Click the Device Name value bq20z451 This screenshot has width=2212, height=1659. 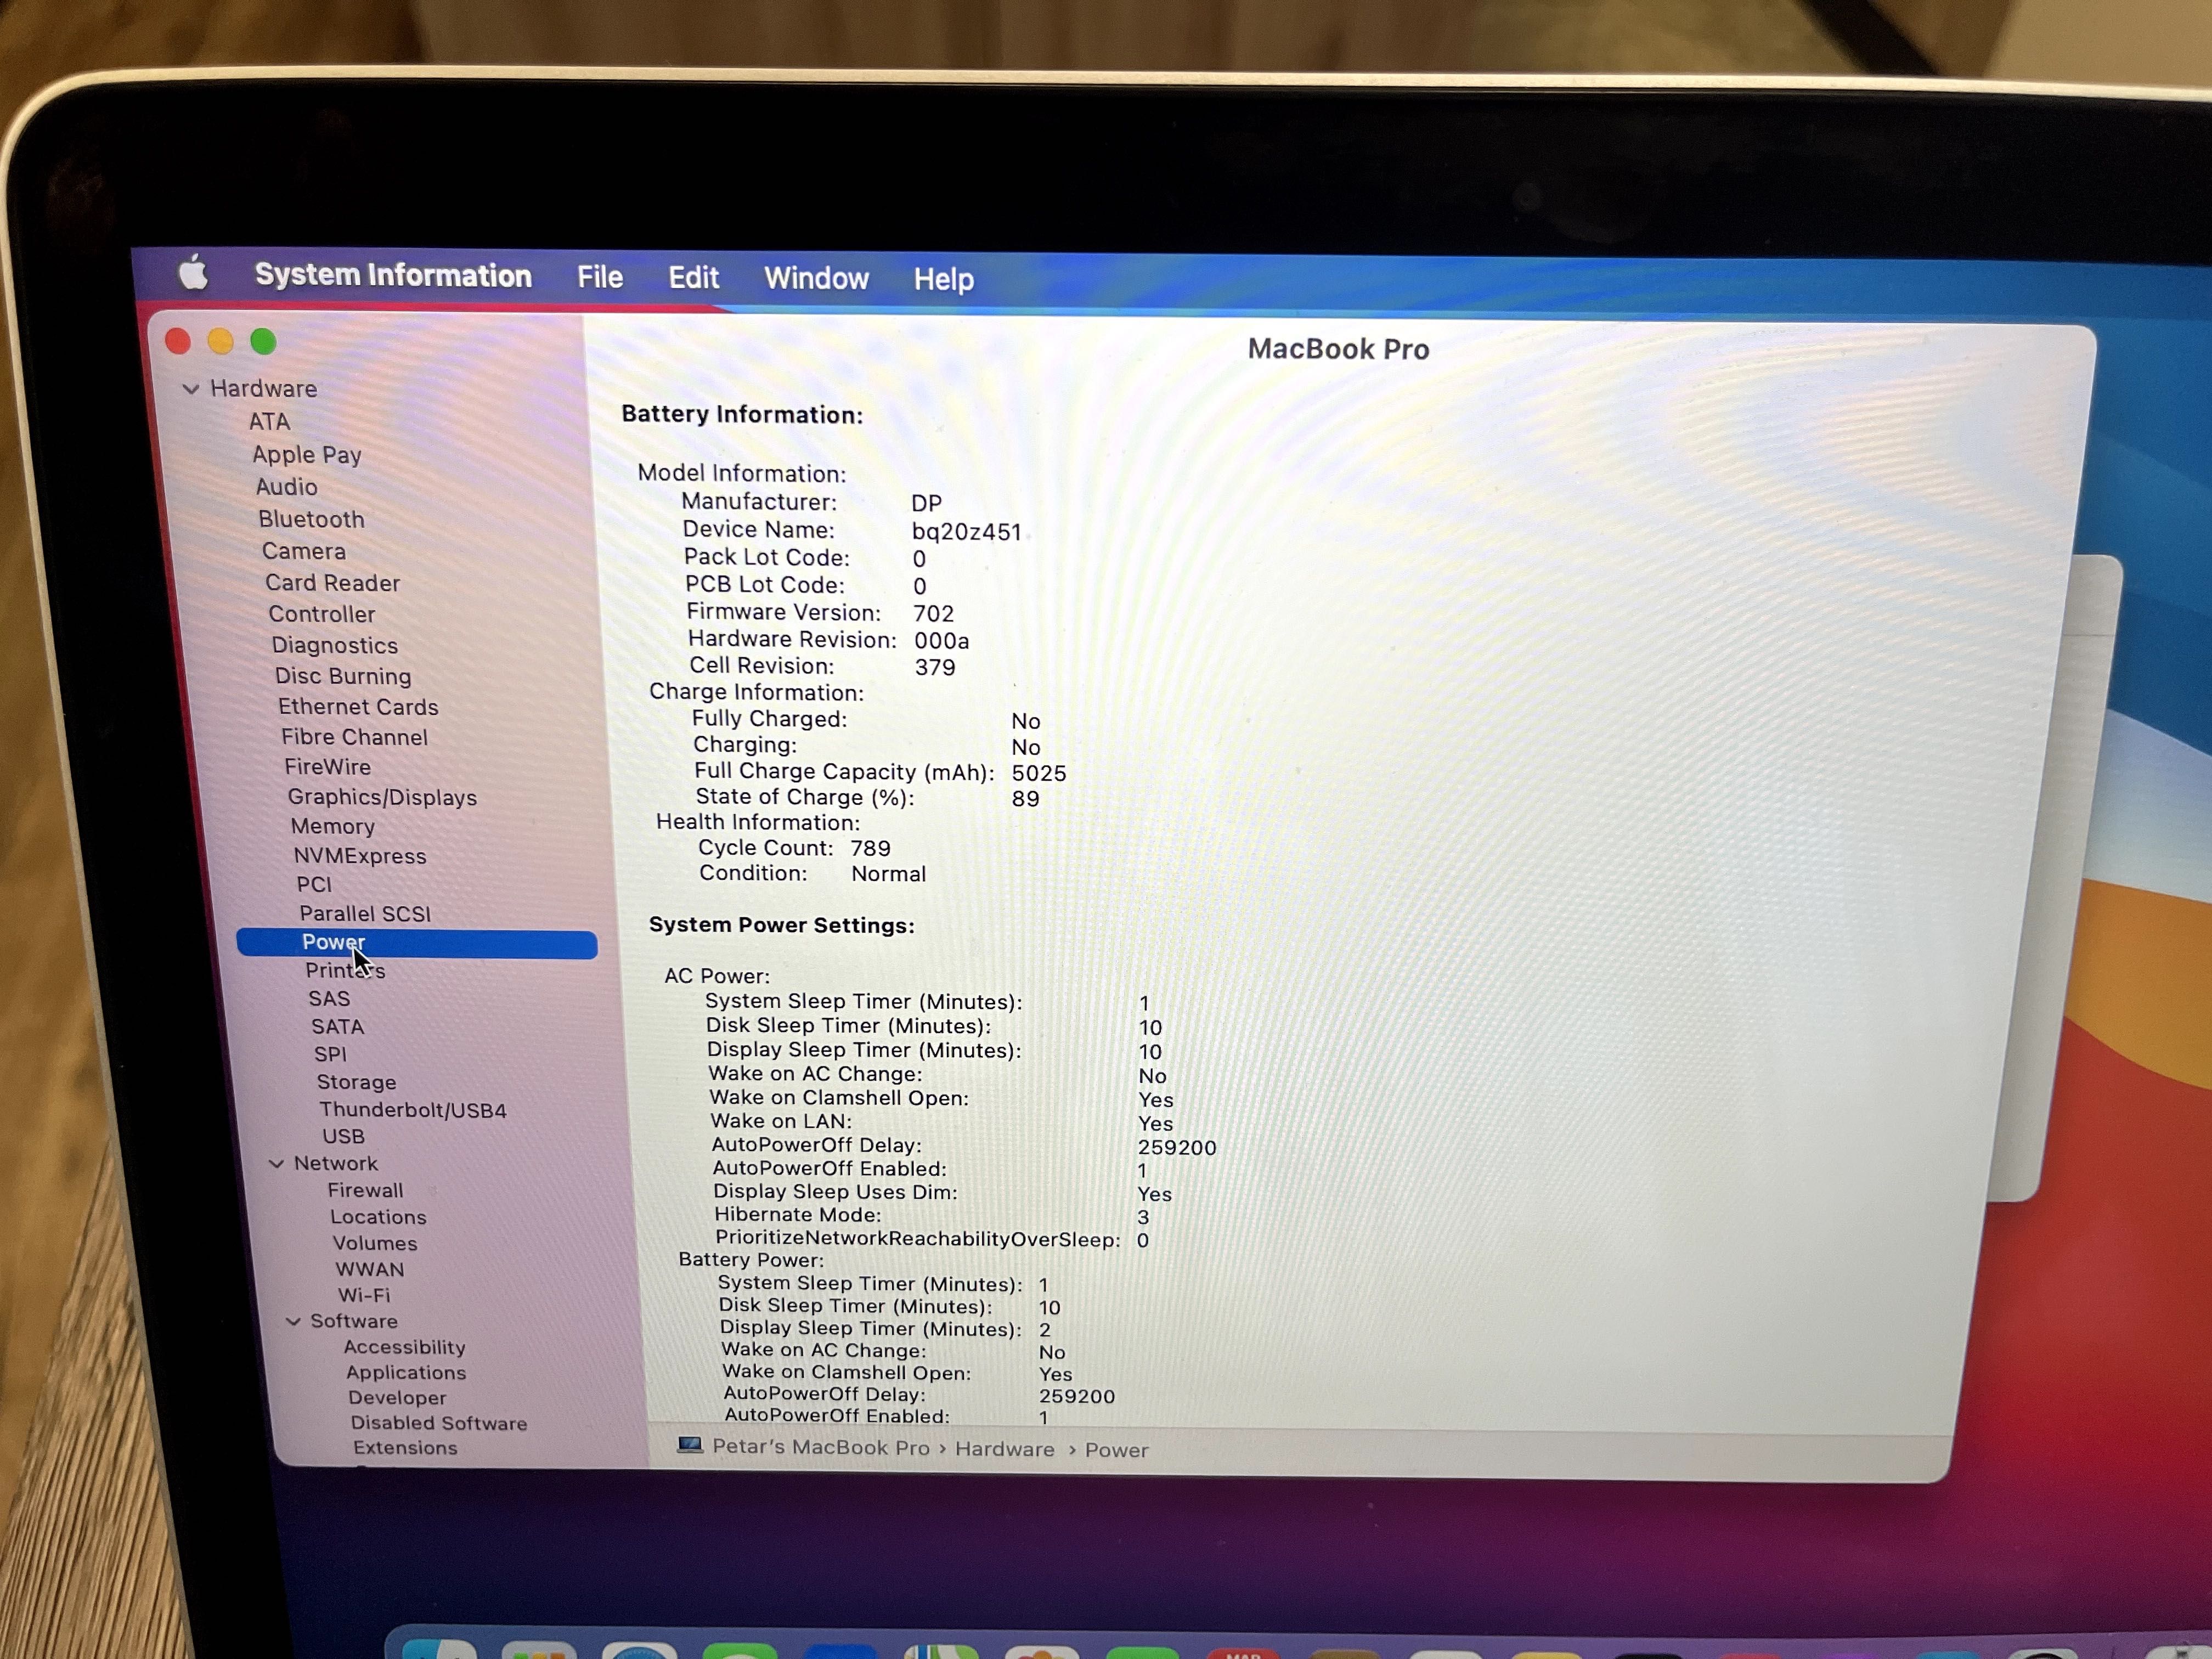coord(966,532)
